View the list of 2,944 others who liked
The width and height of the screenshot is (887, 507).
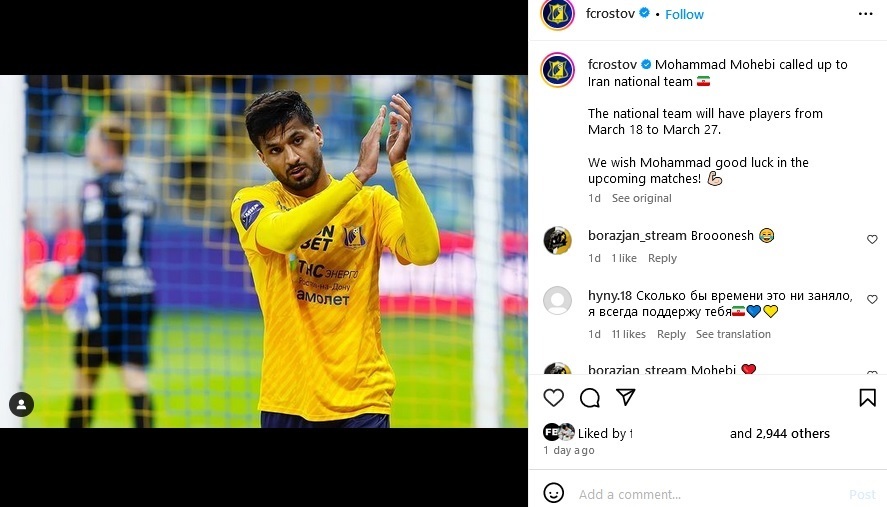tap(793, 433)
